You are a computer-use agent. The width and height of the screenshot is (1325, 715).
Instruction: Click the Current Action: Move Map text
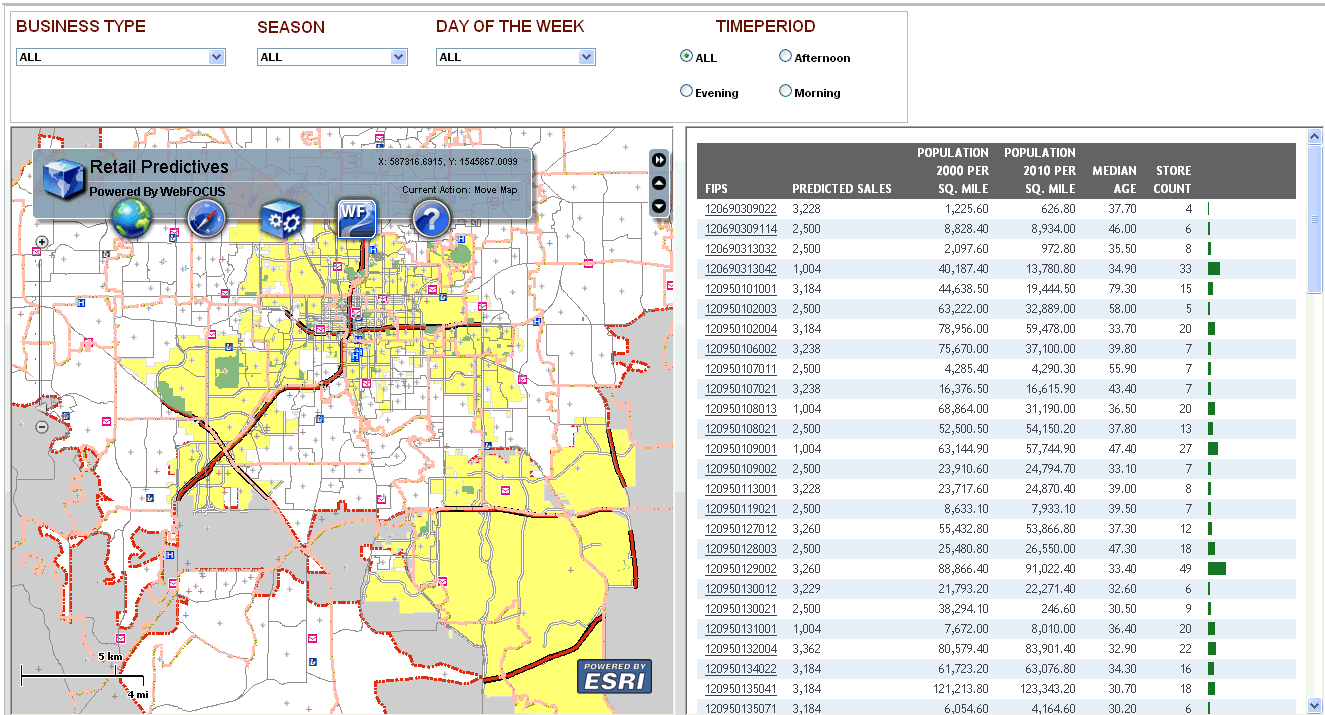[460, 189]
